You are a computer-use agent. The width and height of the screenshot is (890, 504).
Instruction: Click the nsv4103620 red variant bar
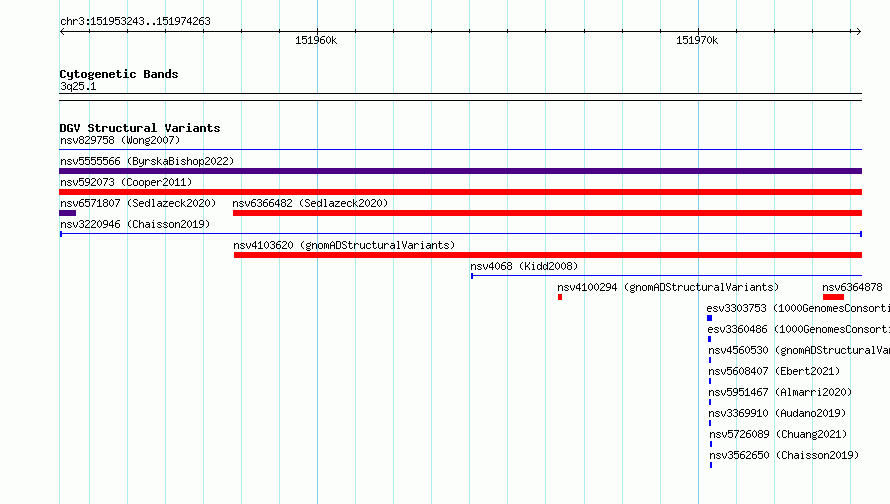(548, 255)
